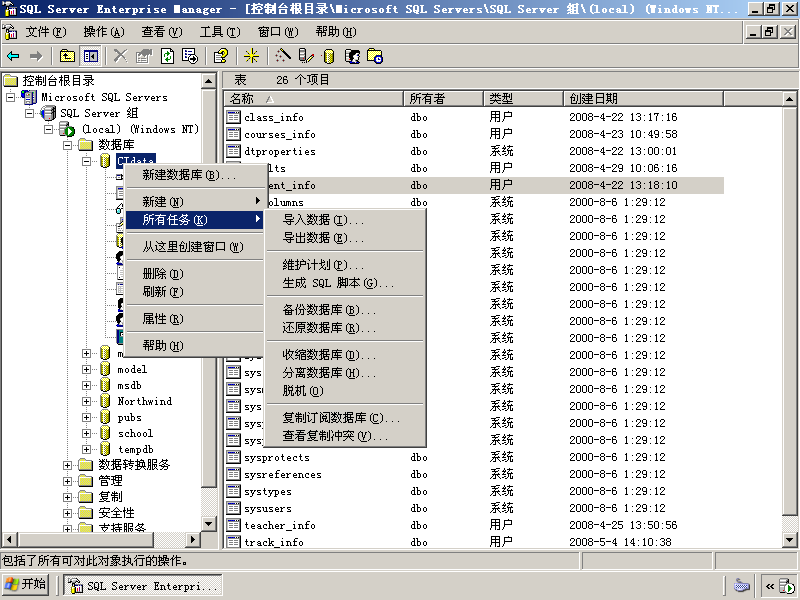
Task: Sort tables by the 名称 column header
Action: tap(314, 98)
